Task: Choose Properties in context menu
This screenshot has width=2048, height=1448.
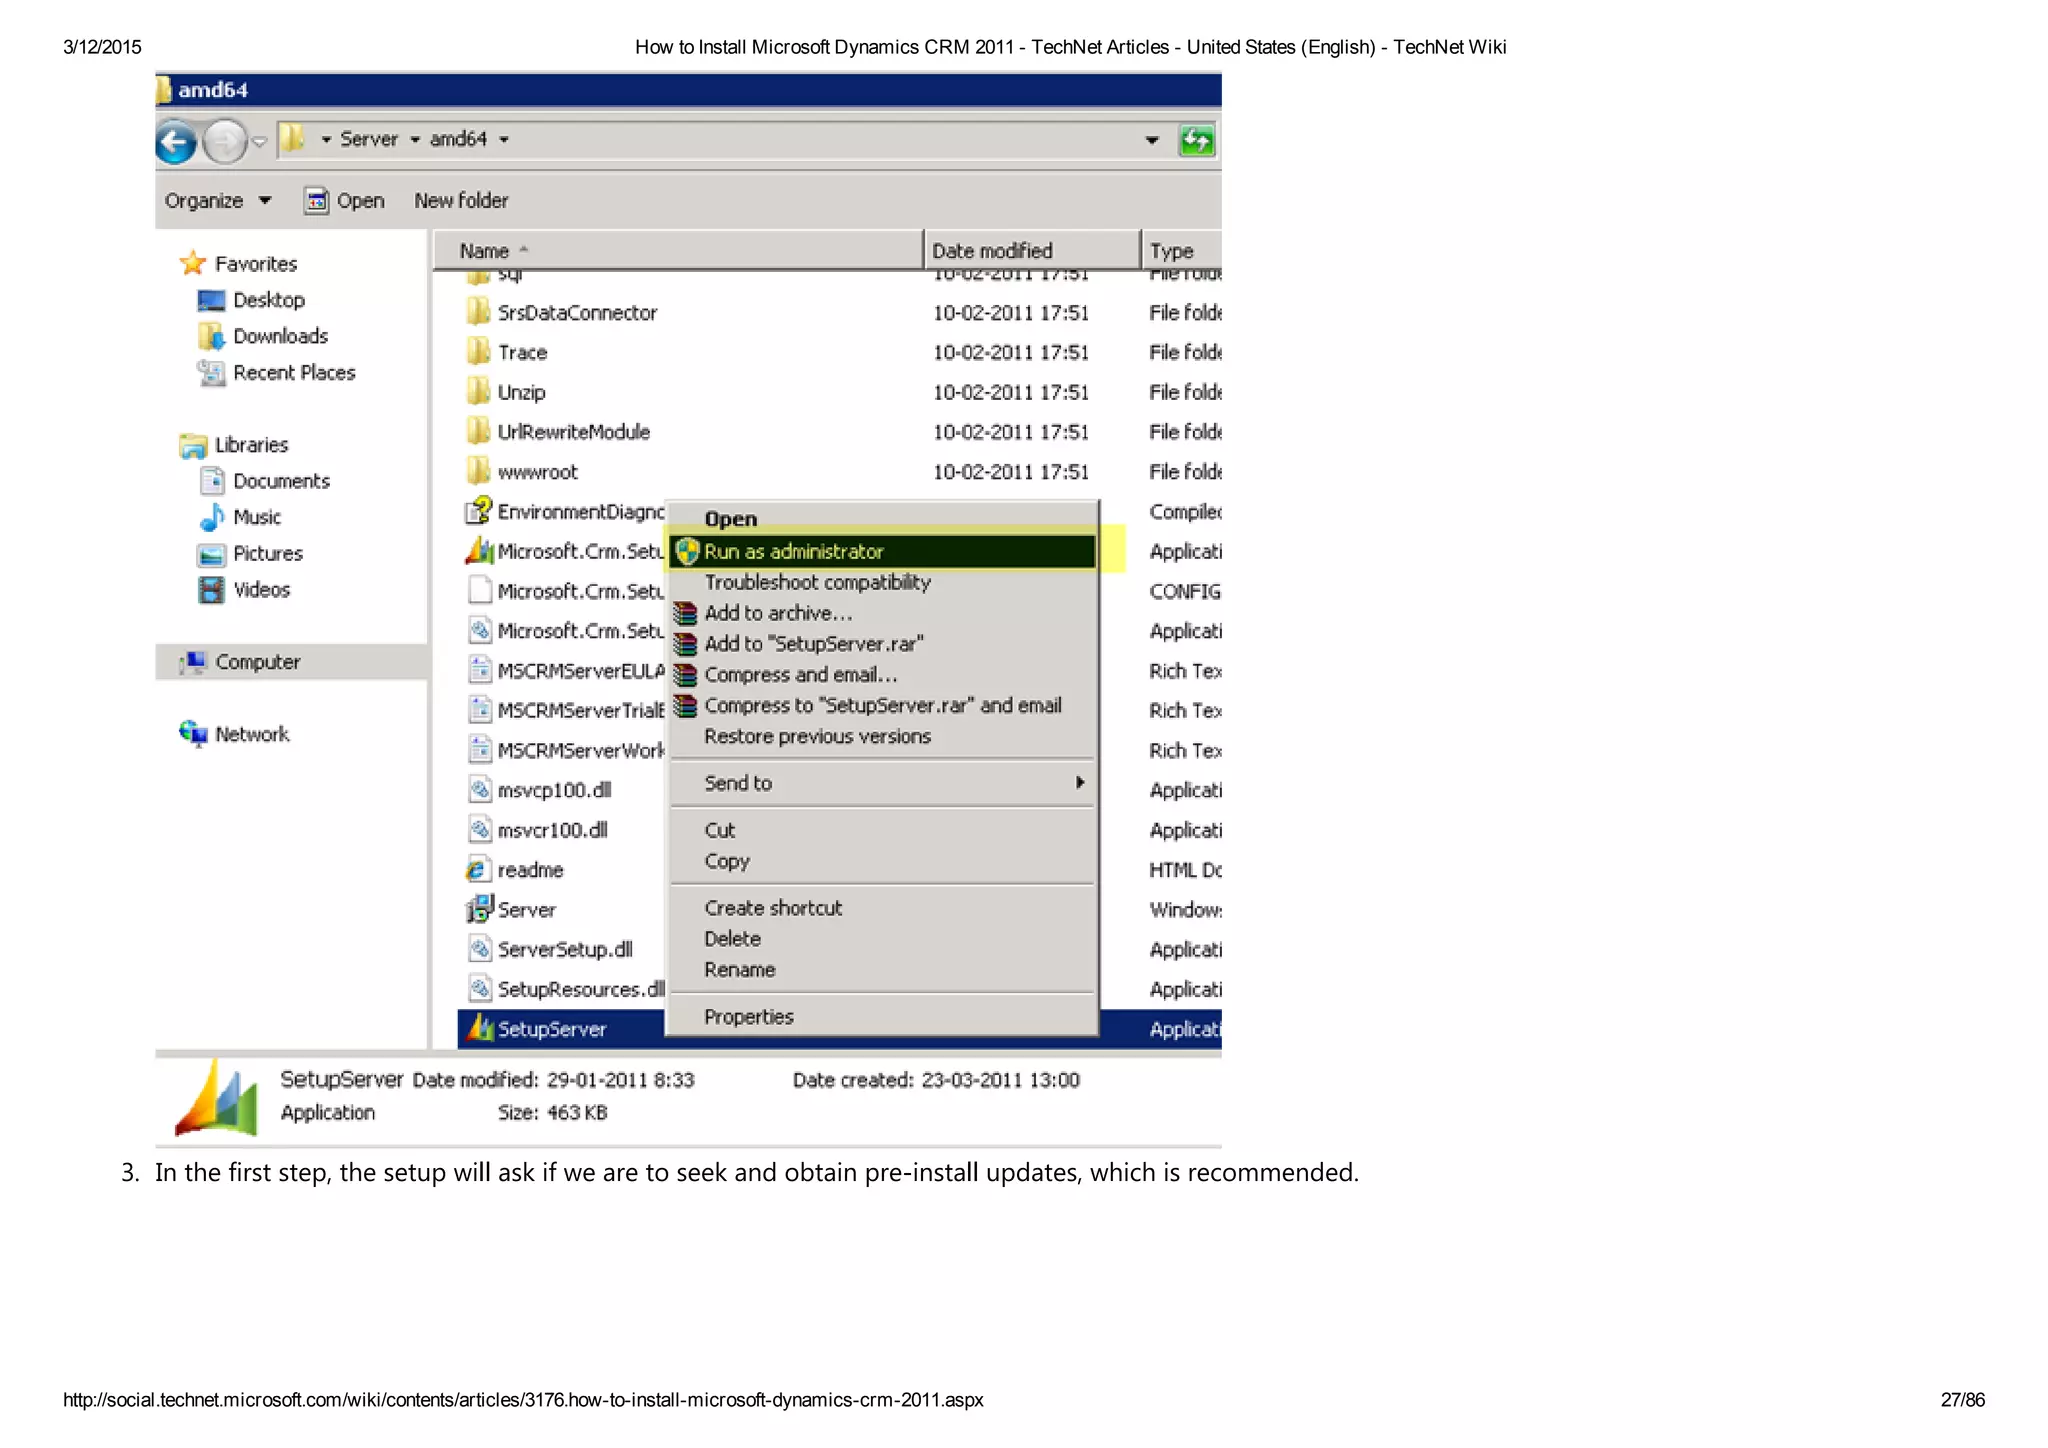Action: pyautogui.click(x=883, y=1018)
